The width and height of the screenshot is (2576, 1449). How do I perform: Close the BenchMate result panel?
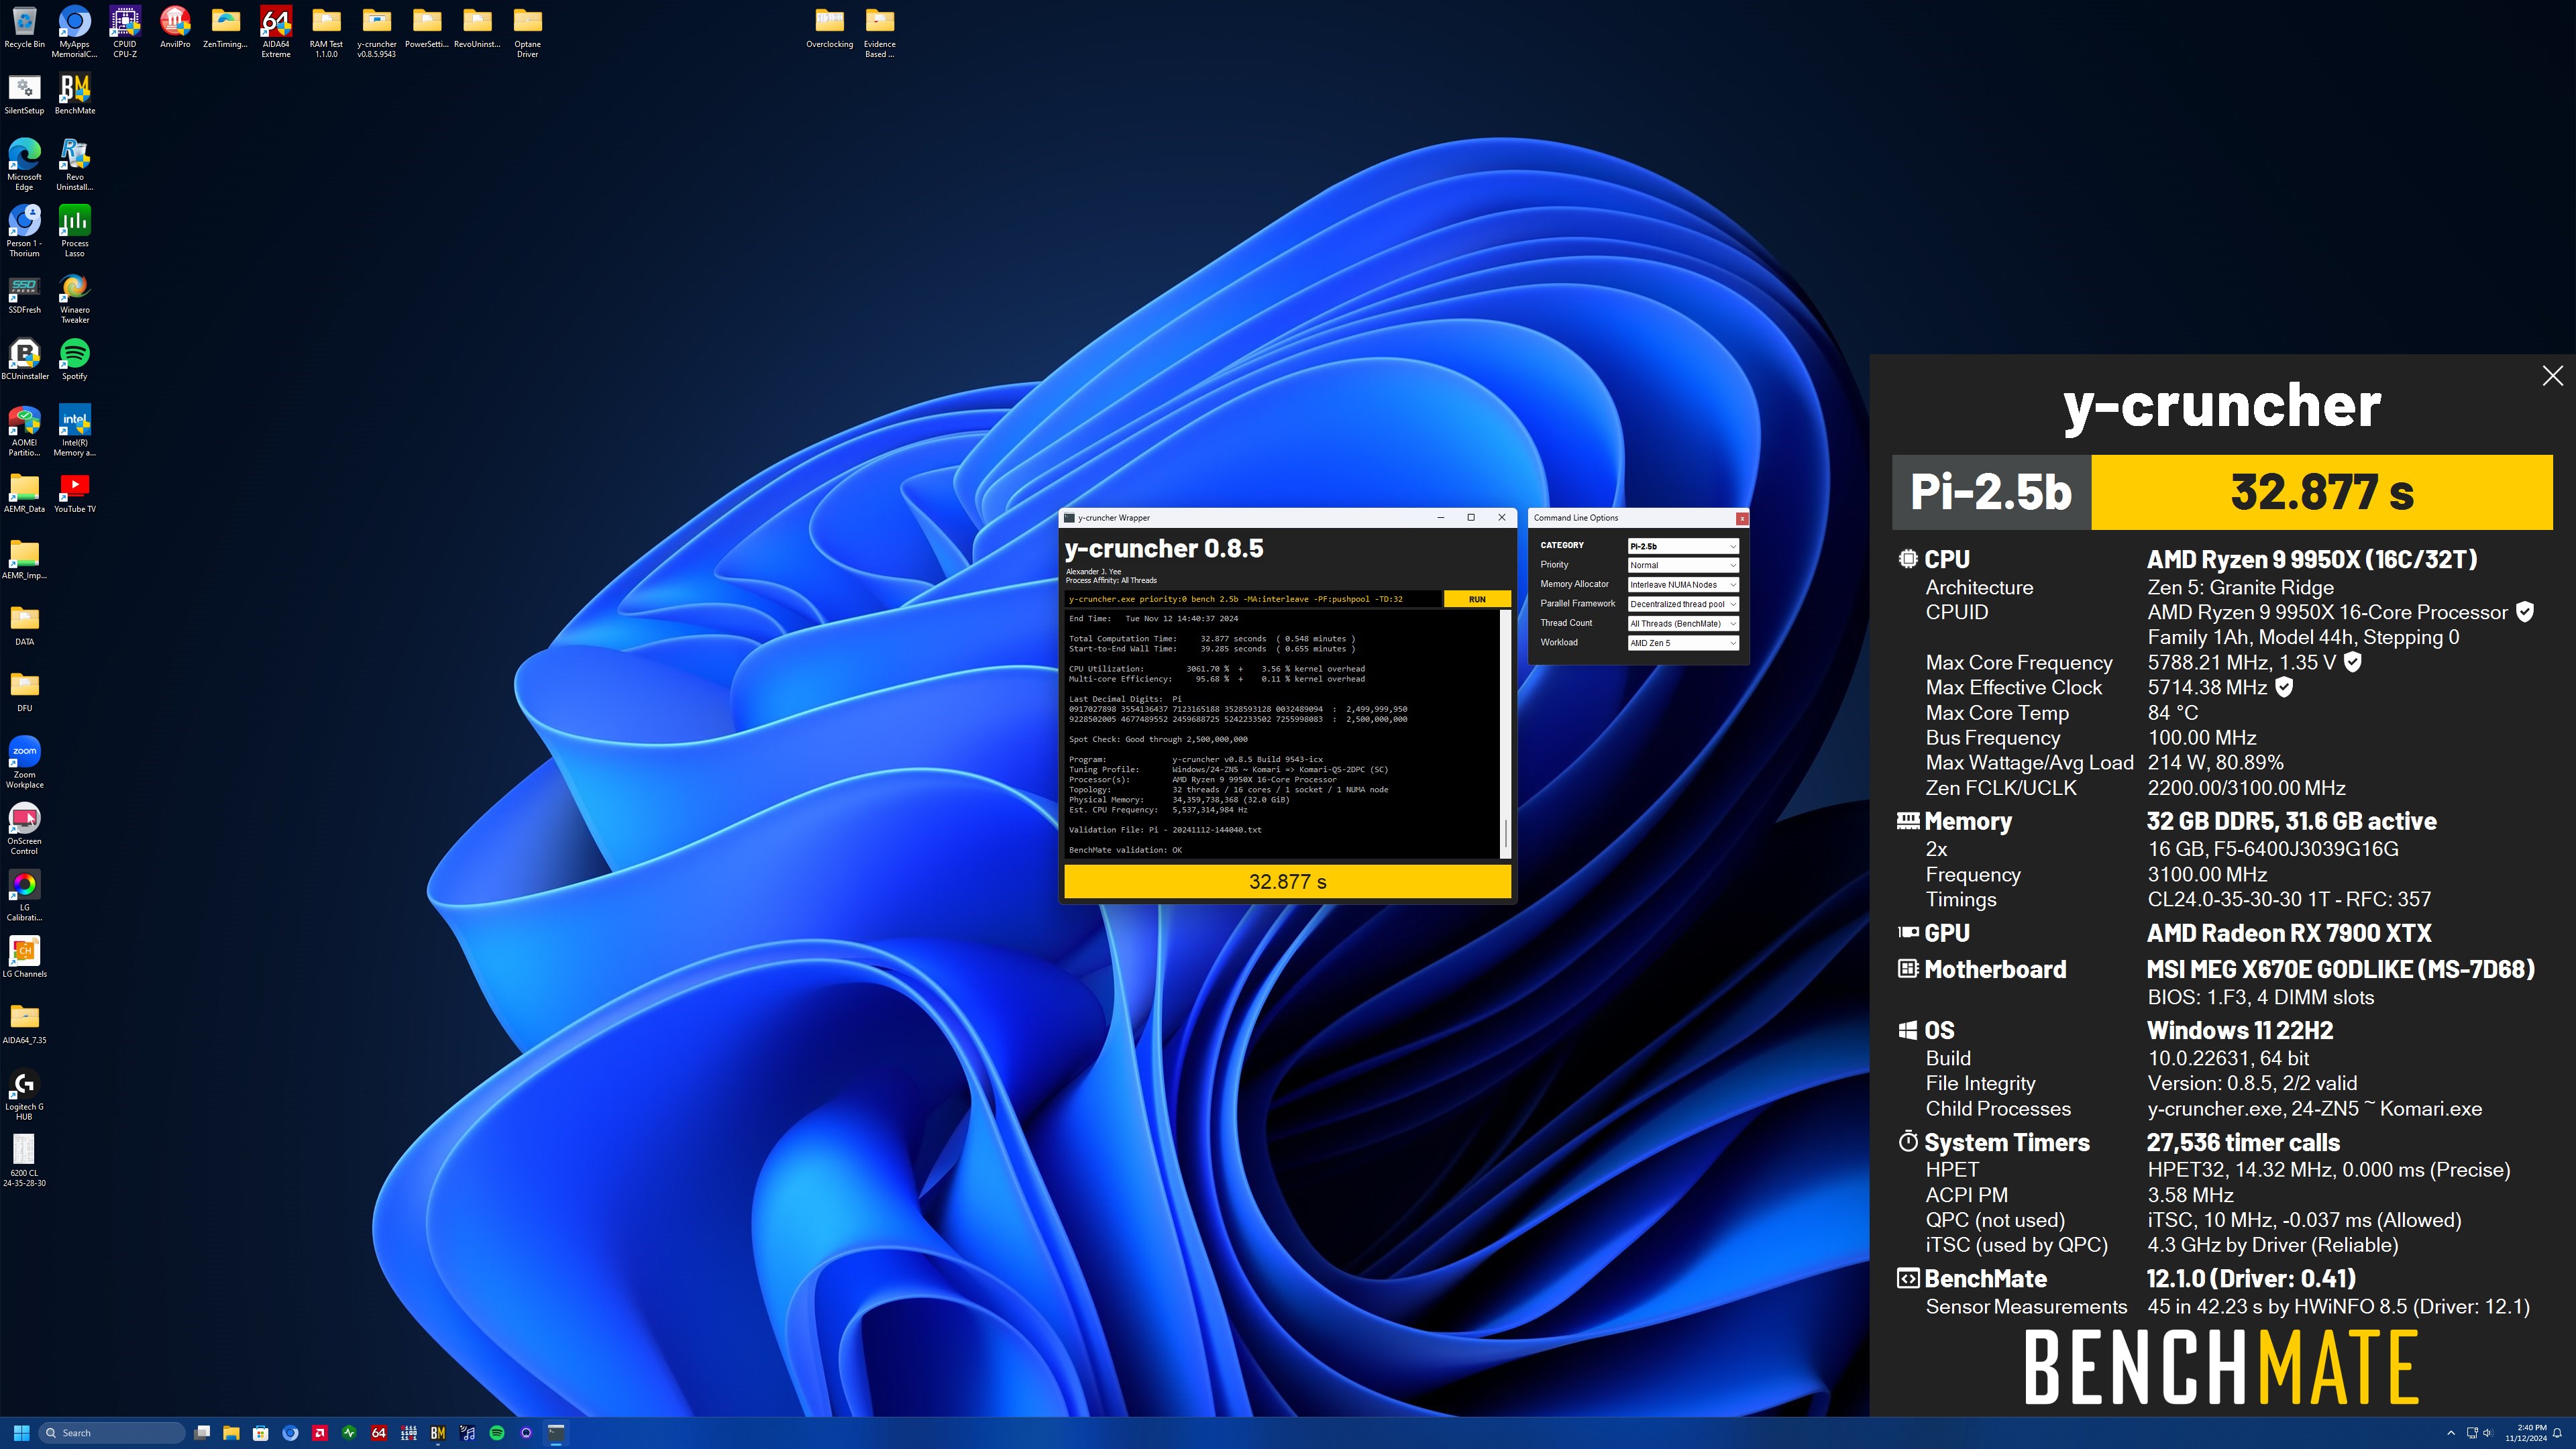tap(2552, 376)
